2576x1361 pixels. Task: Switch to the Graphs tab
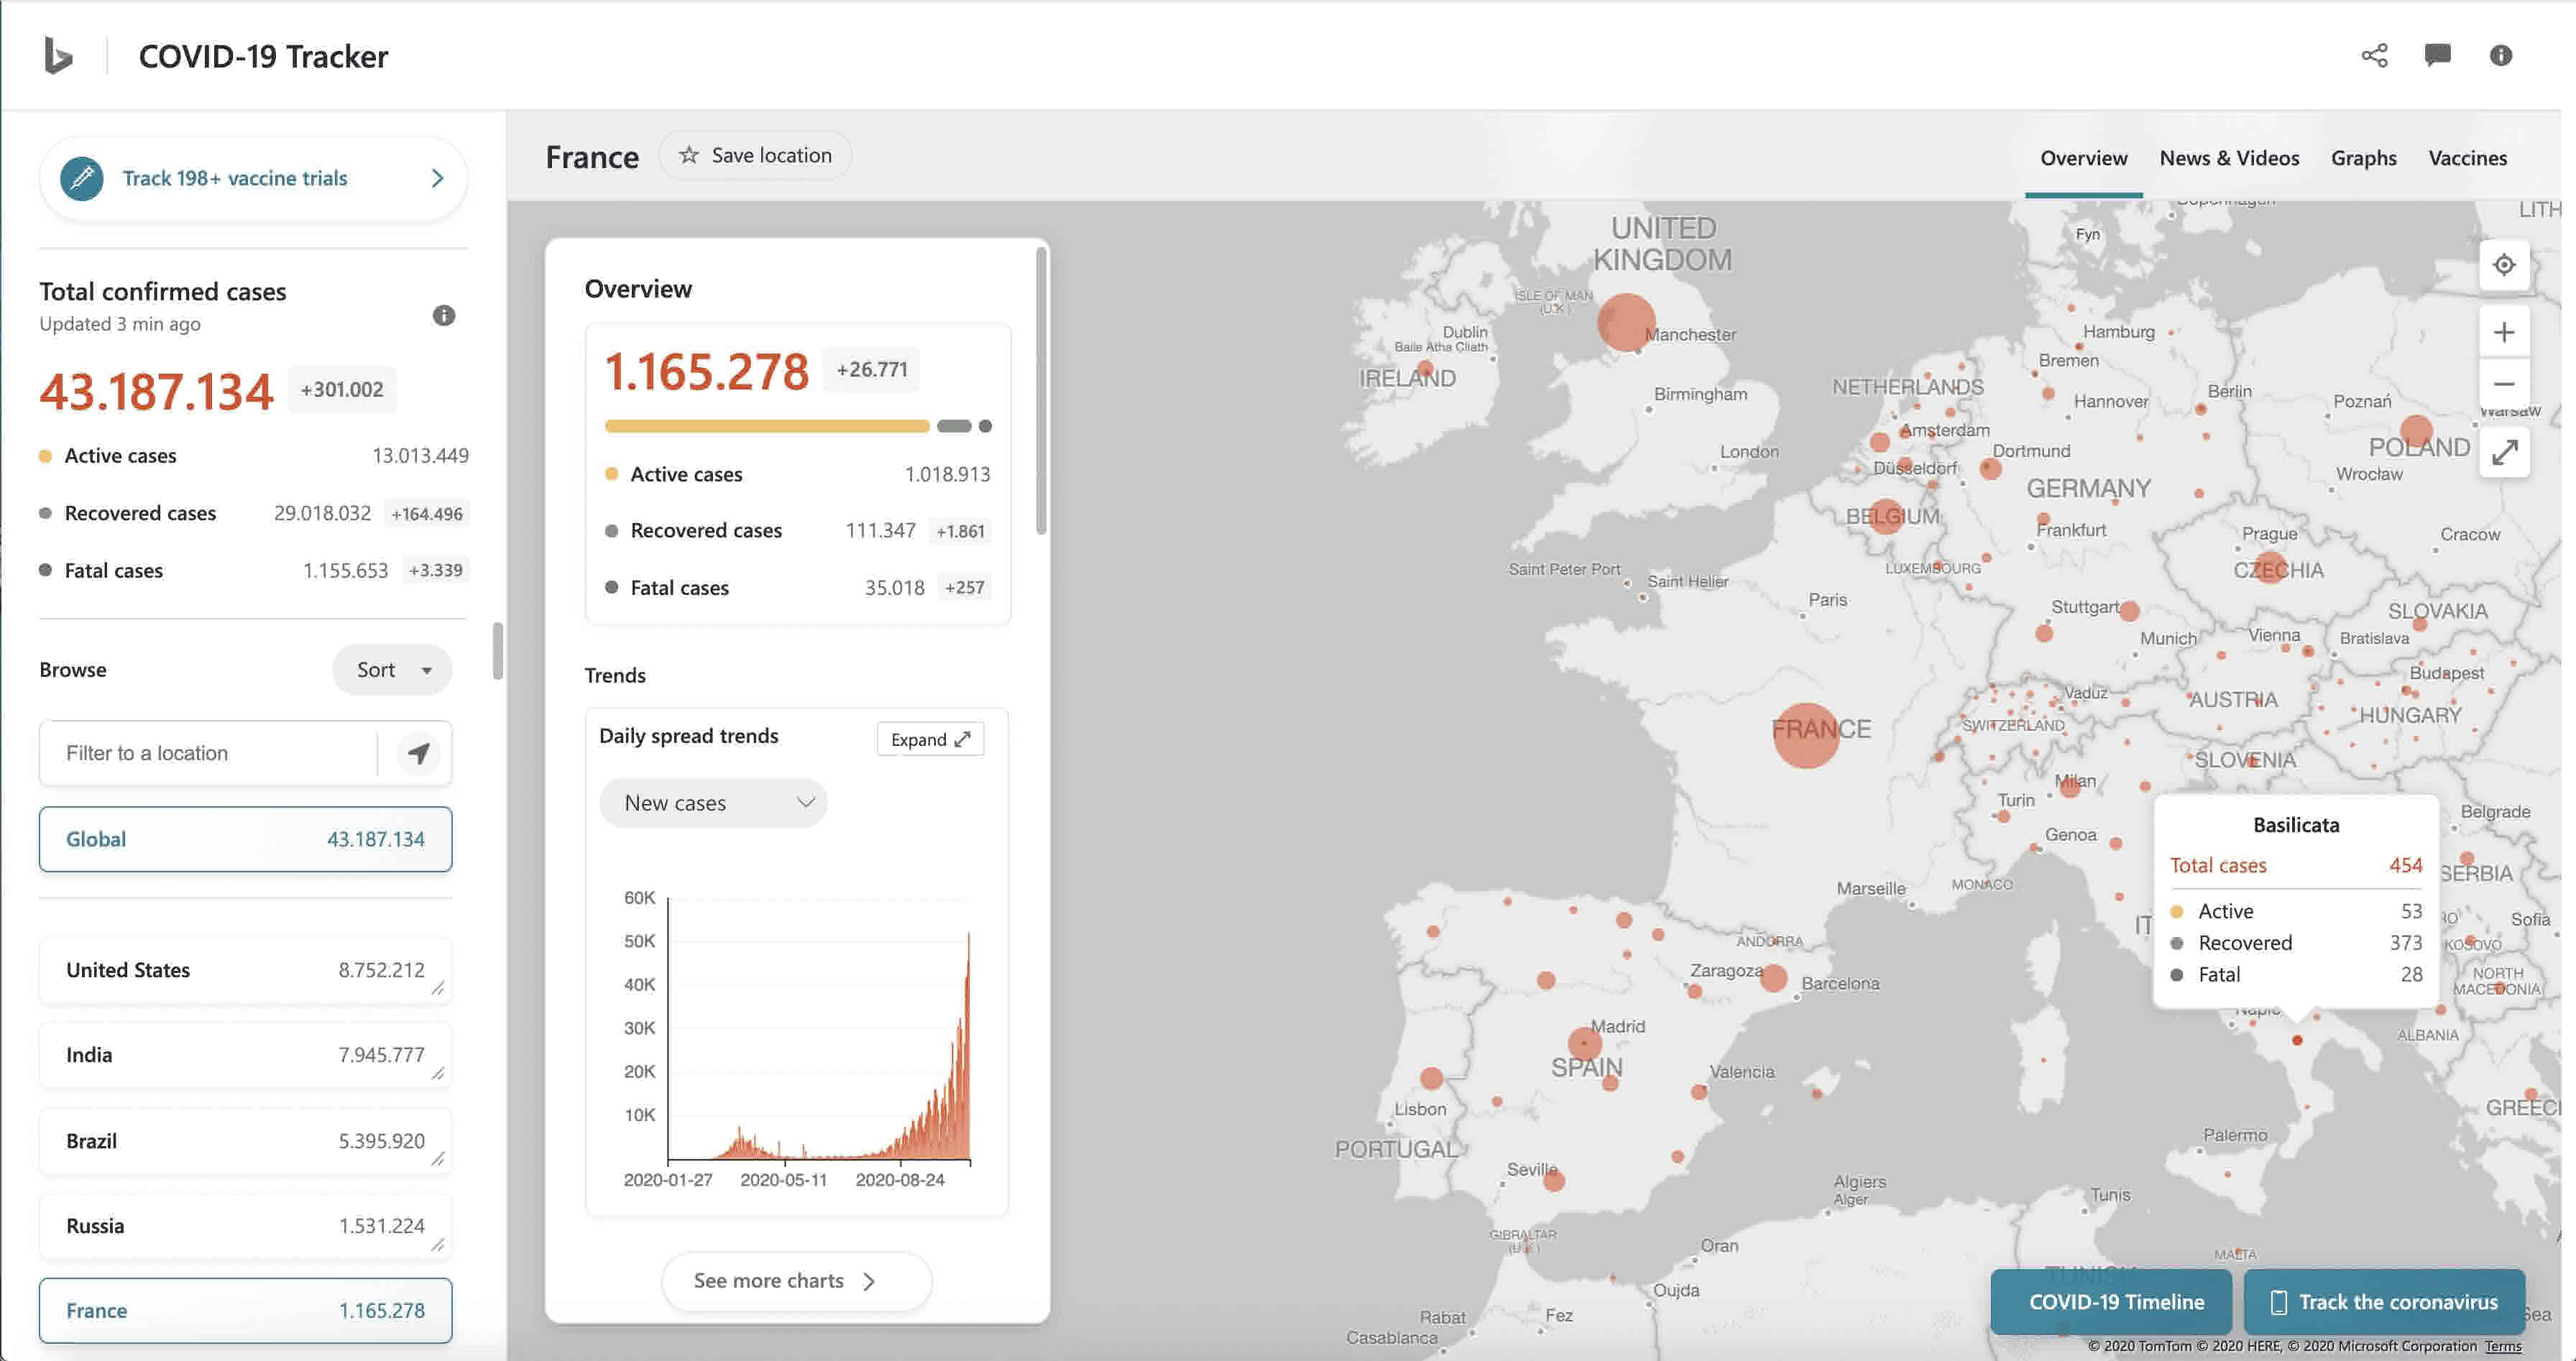[x=2364, y=158]
